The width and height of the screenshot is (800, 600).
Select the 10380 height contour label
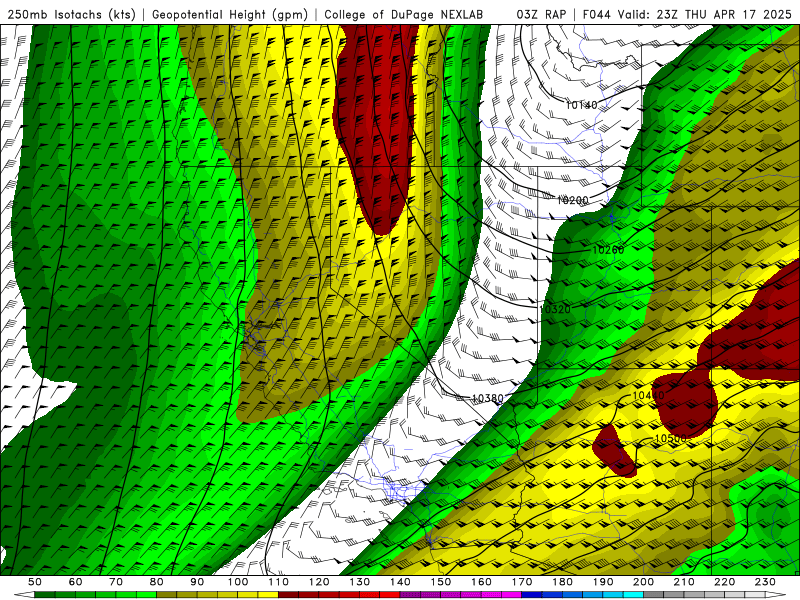click(x=488, y=398)
